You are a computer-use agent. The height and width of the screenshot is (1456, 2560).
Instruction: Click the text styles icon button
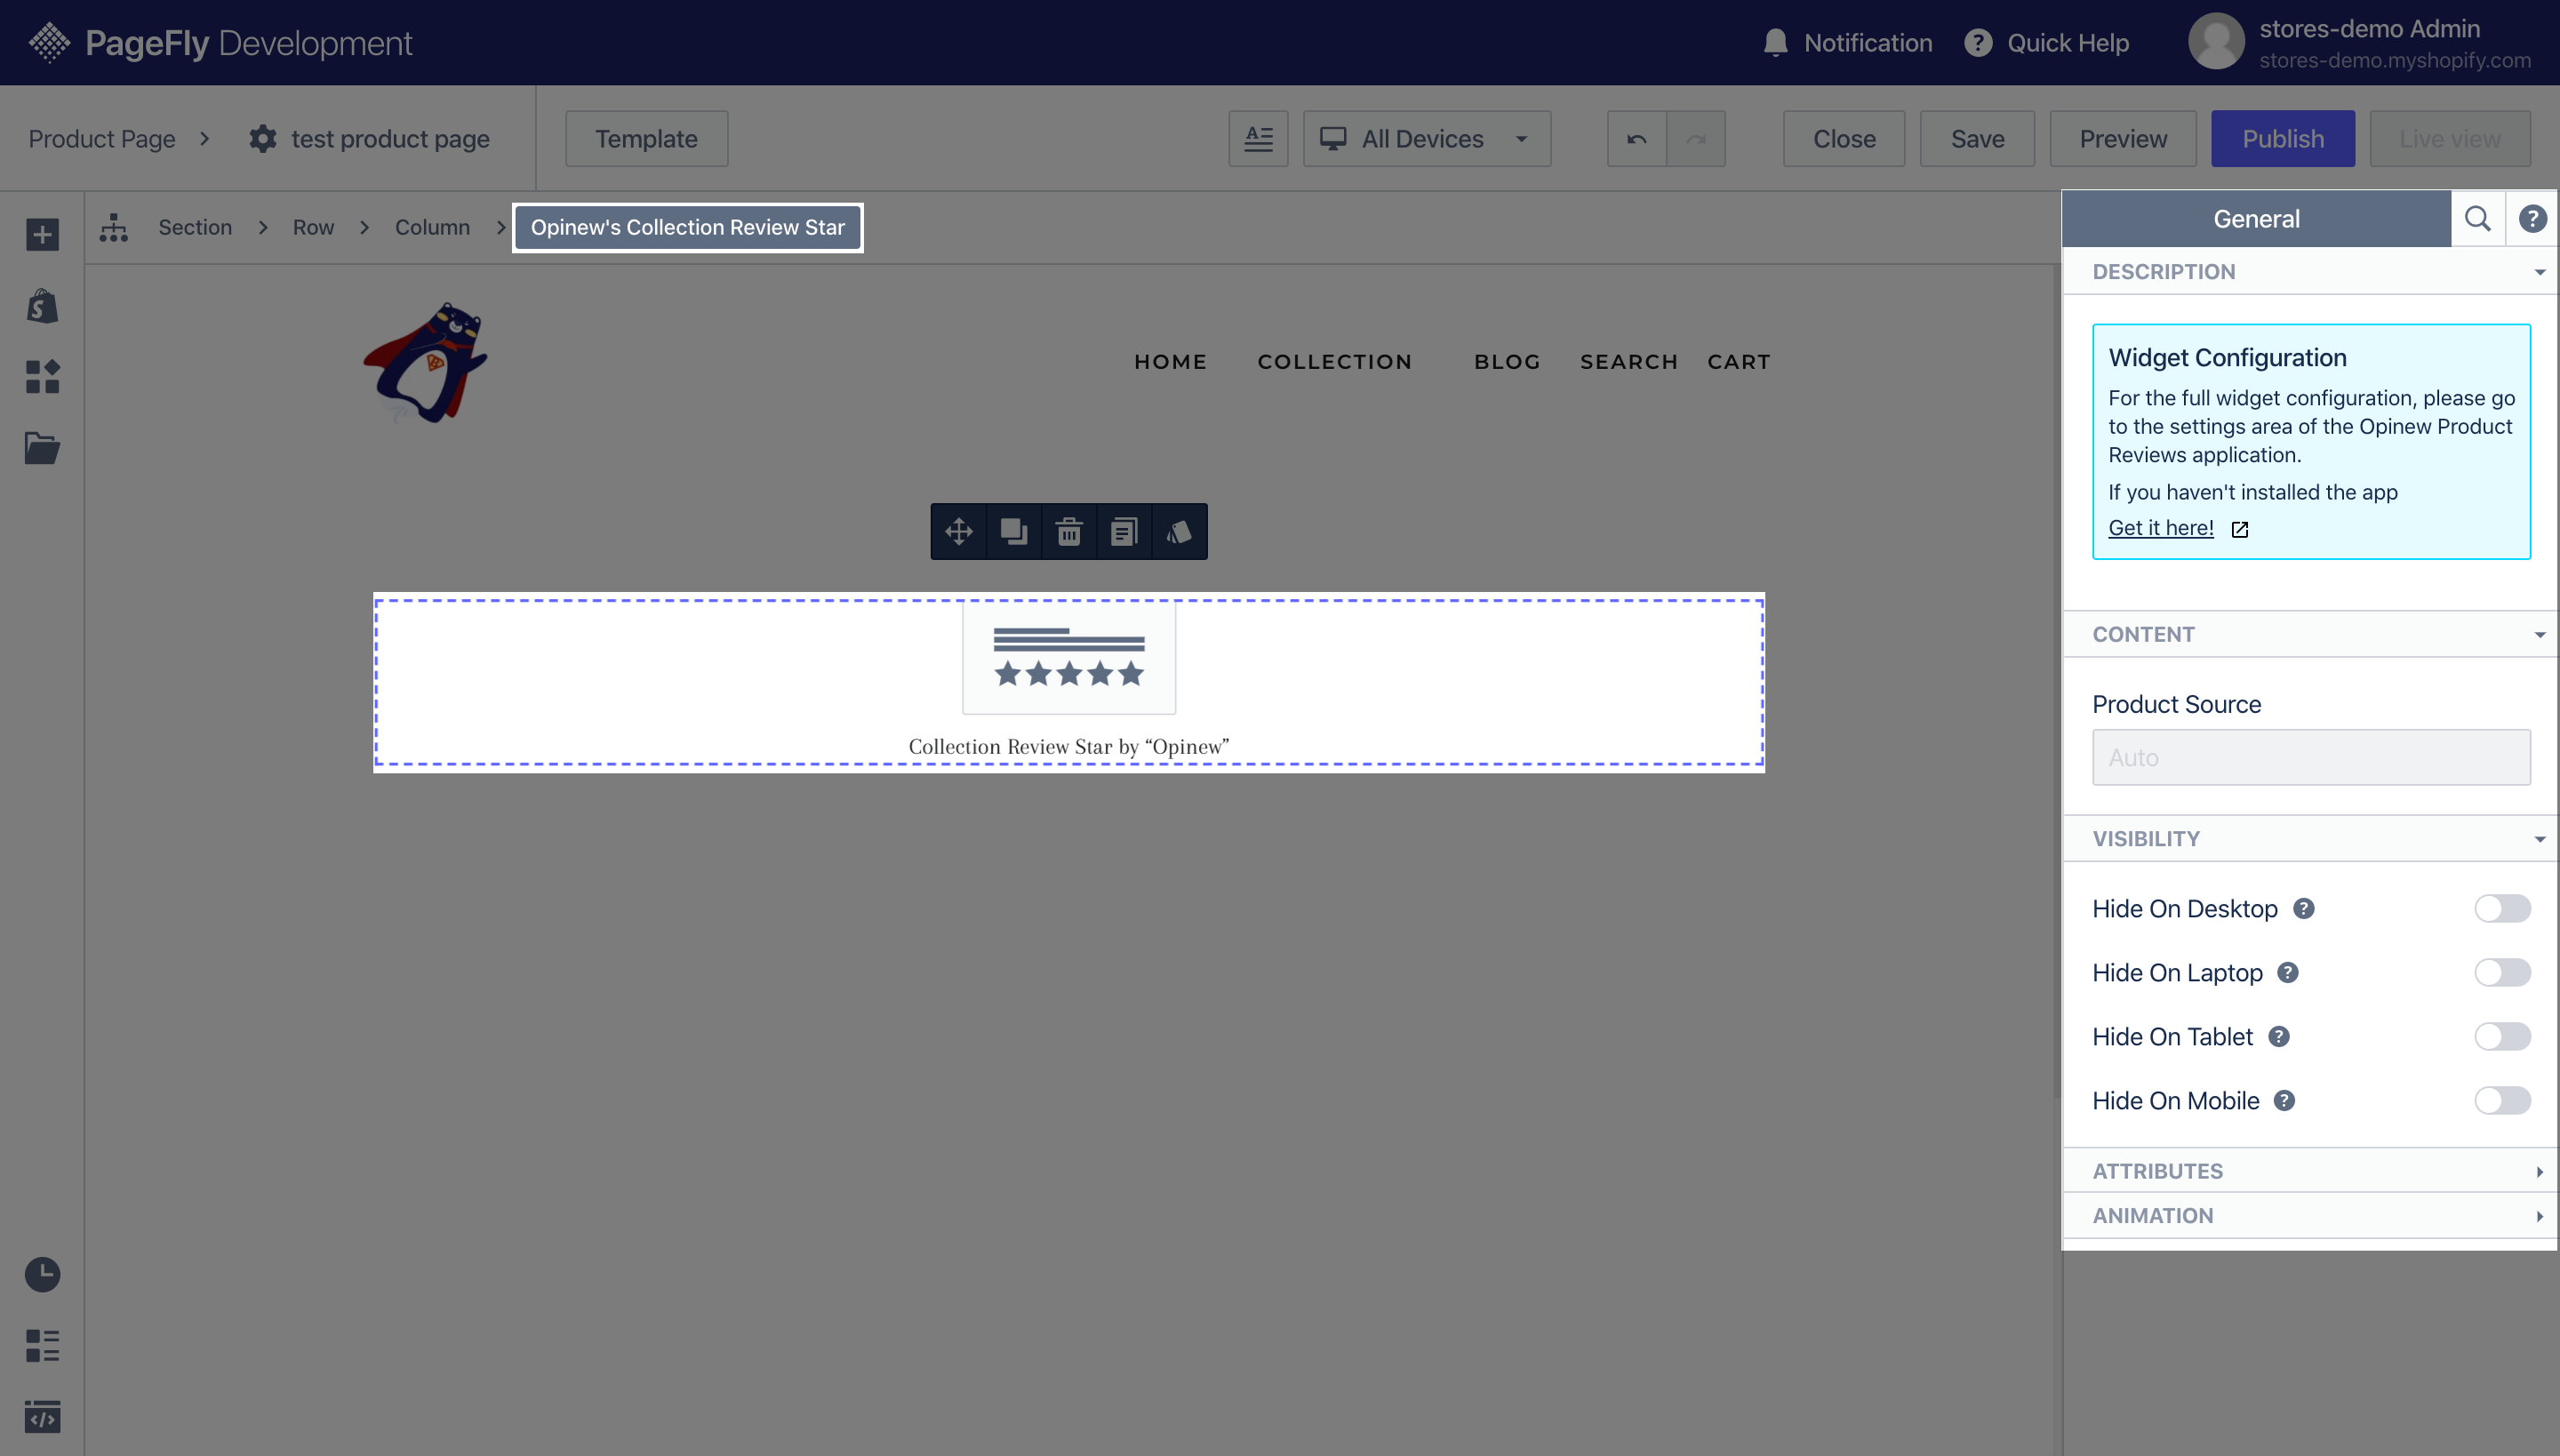(1258, 139)
